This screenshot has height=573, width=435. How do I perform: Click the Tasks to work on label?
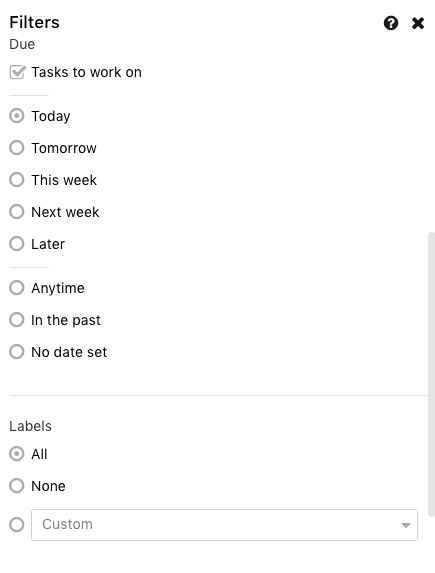[86, 72]
